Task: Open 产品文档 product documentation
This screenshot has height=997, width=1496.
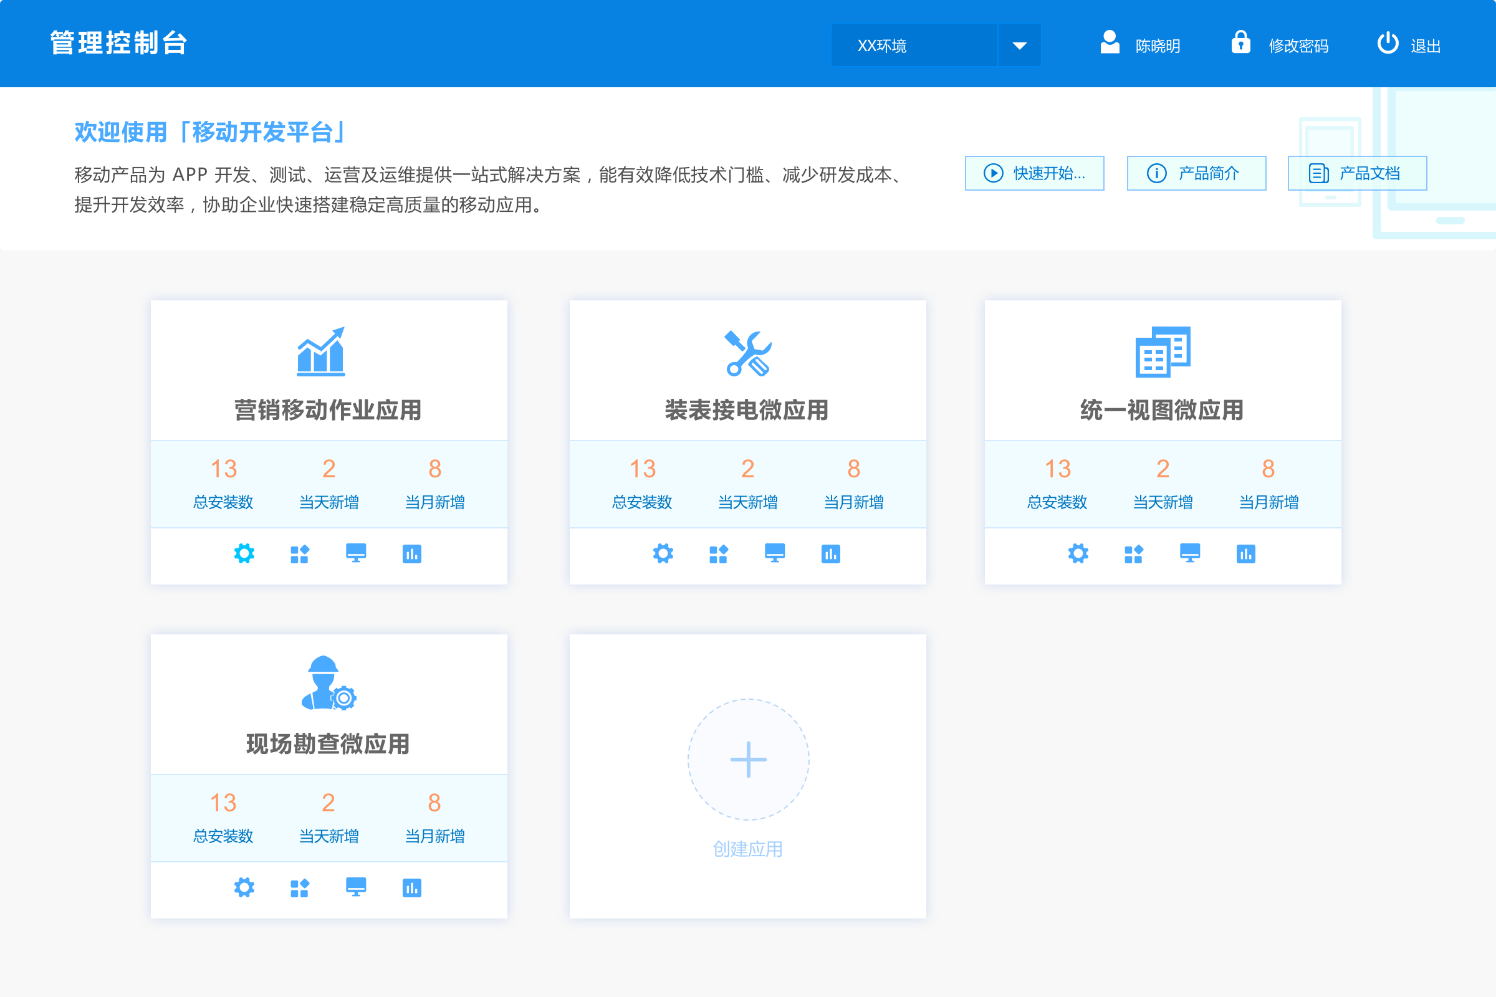Action: 1357,173
